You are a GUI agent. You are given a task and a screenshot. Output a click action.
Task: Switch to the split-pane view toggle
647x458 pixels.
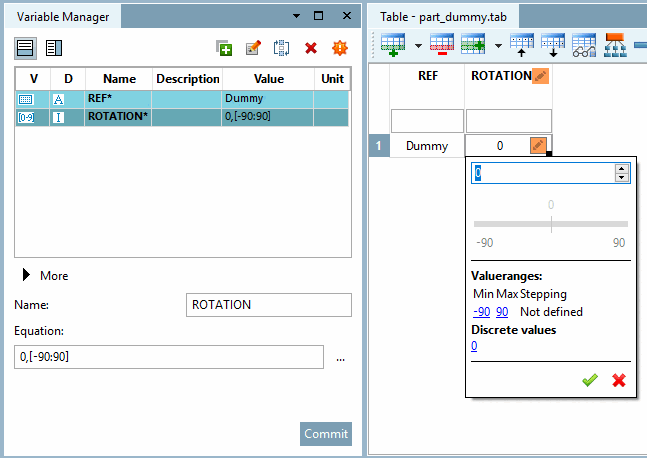[54, 47]
